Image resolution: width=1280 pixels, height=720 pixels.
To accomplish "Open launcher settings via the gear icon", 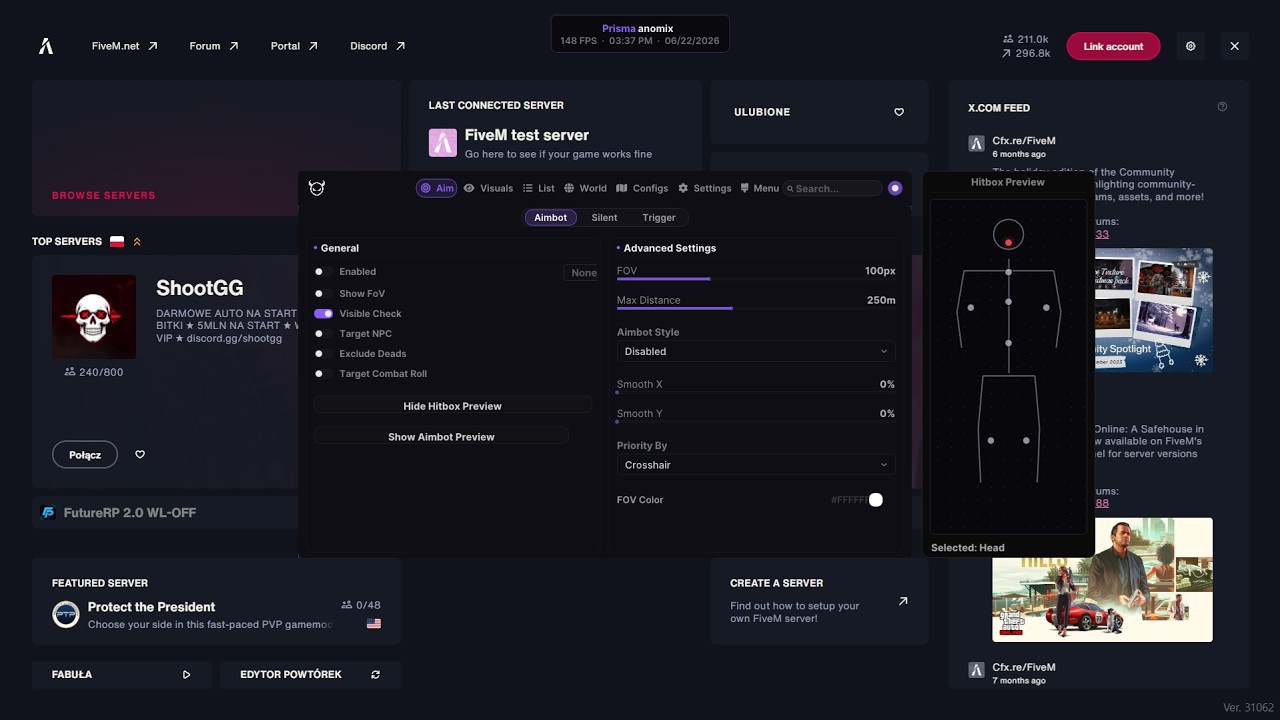I will [1190, 46].
